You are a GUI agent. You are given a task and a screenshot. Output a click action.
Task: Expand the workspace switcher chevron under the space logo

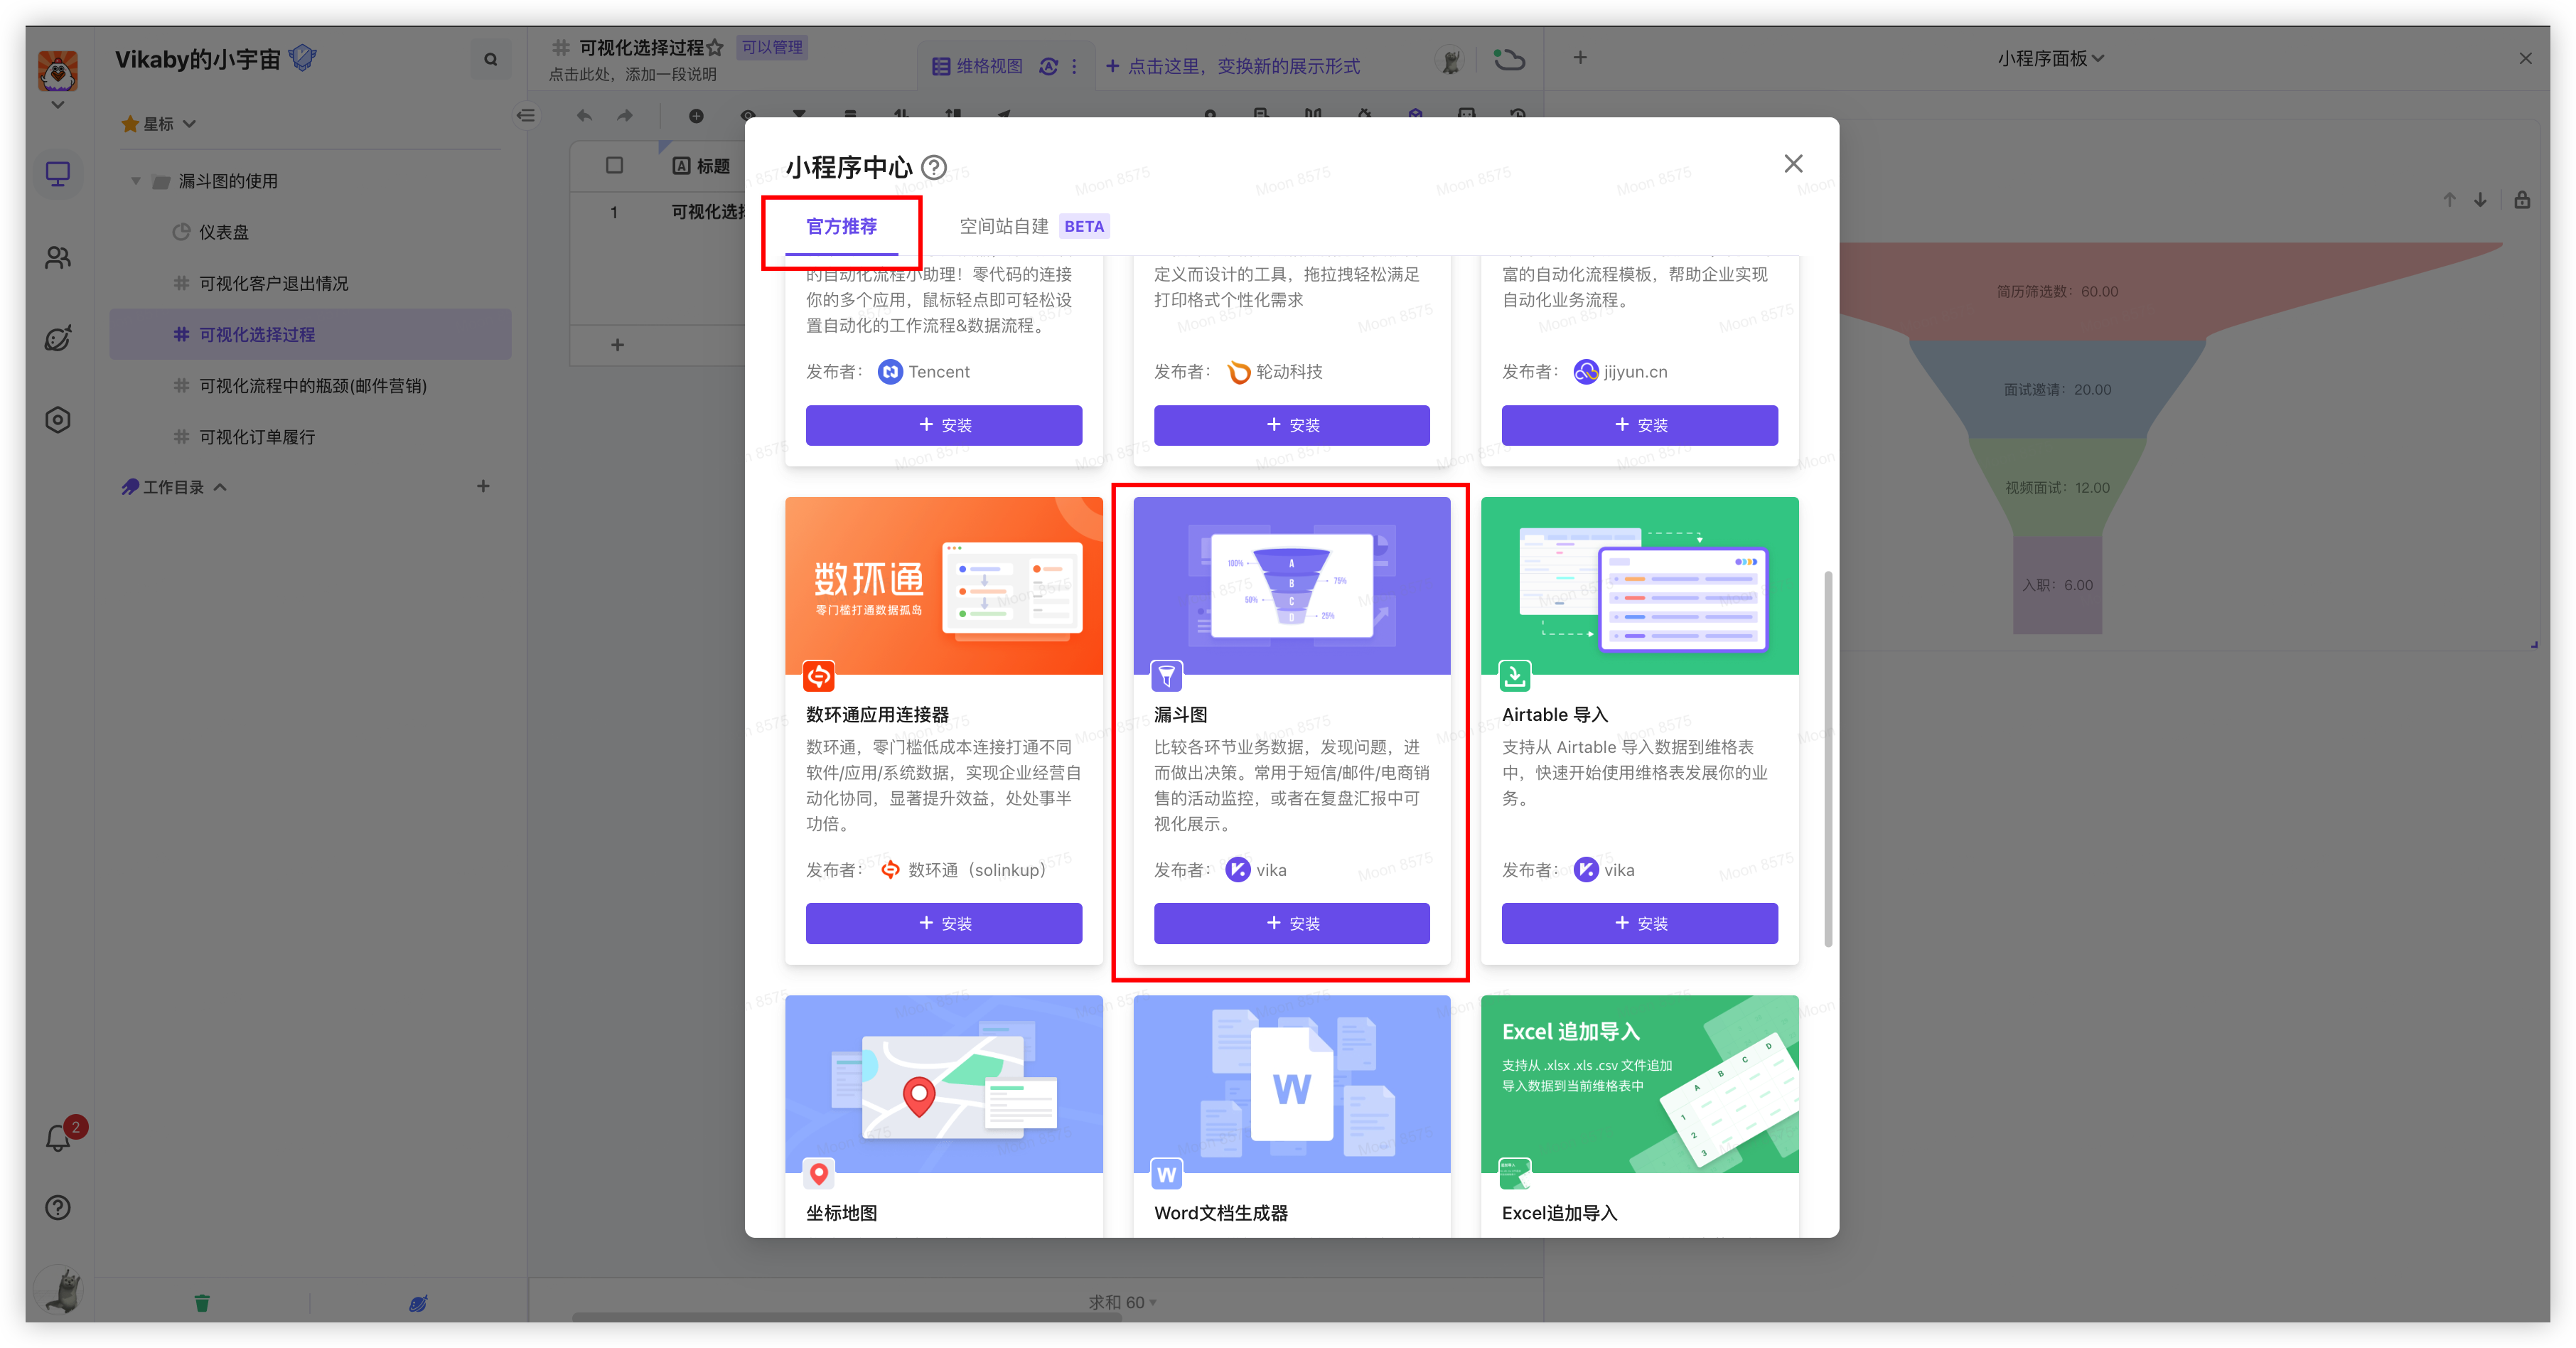[58, 104]
